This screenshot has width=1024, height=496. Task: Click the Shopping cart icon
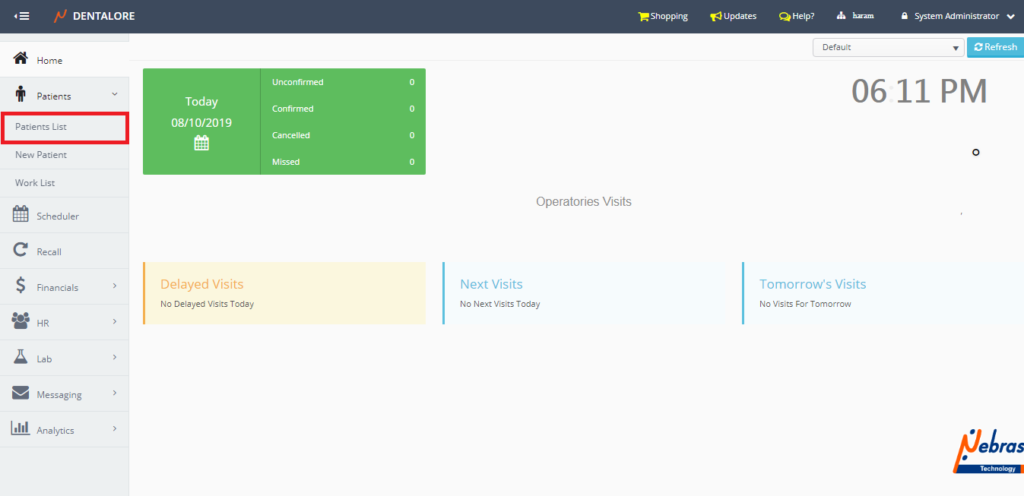pyautogui.click(x=643, y=16)
